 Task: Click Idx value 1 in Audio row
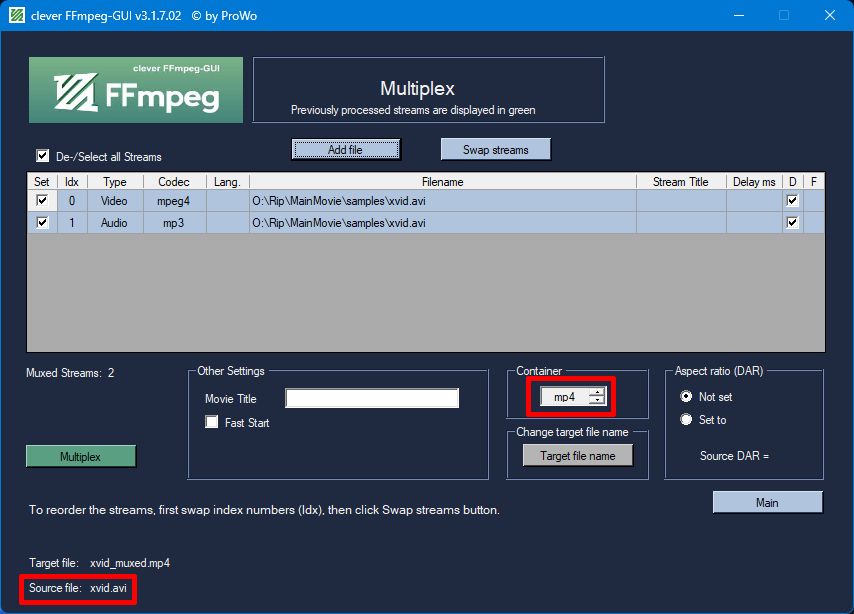pos(72,222)
